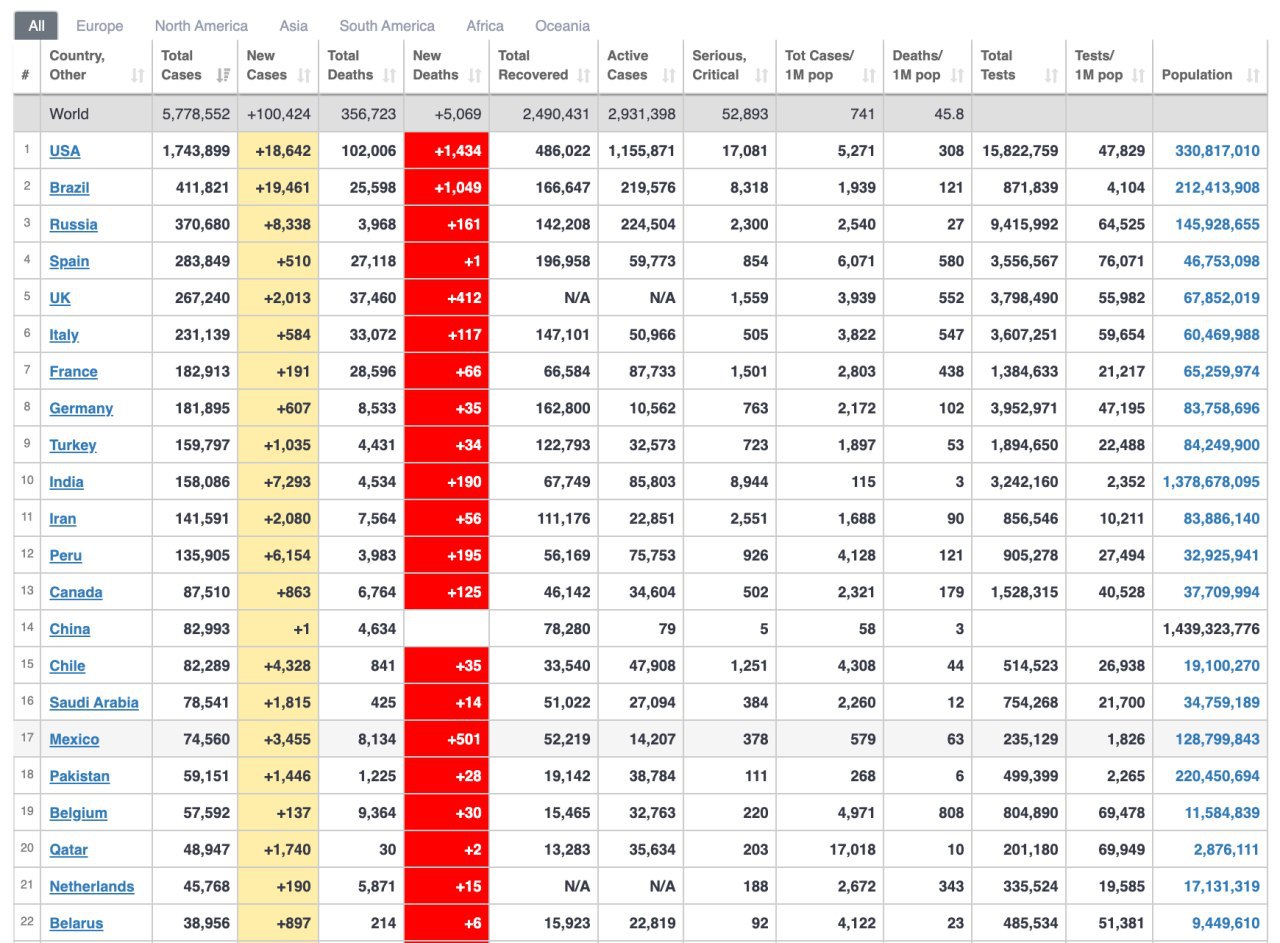This screenshot has width=1280, height=943.
Task: Open the Spain country link
Action: click(x=69, y=262)
